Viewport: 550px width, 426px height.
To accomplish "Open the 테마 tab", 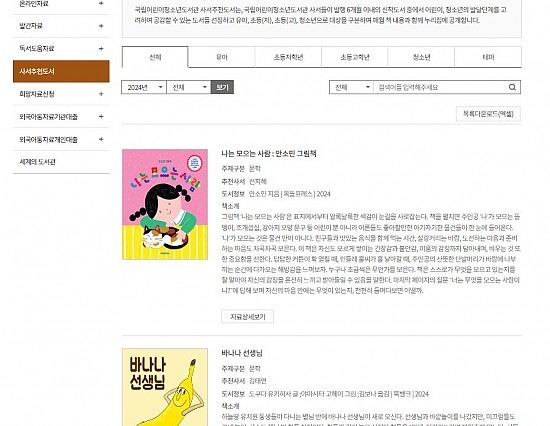I will 488,57.
